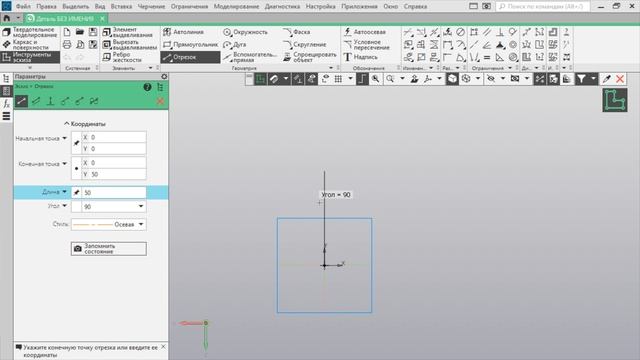
Task: Select the Скругление fillet tool
Action: point(305,44)
